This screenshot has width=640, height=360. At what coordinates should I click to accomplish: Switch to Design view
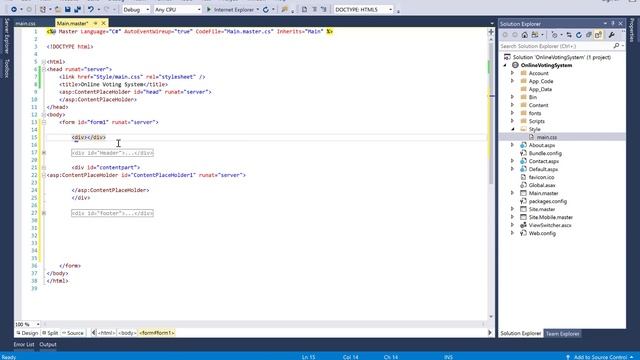click(27, 333)
